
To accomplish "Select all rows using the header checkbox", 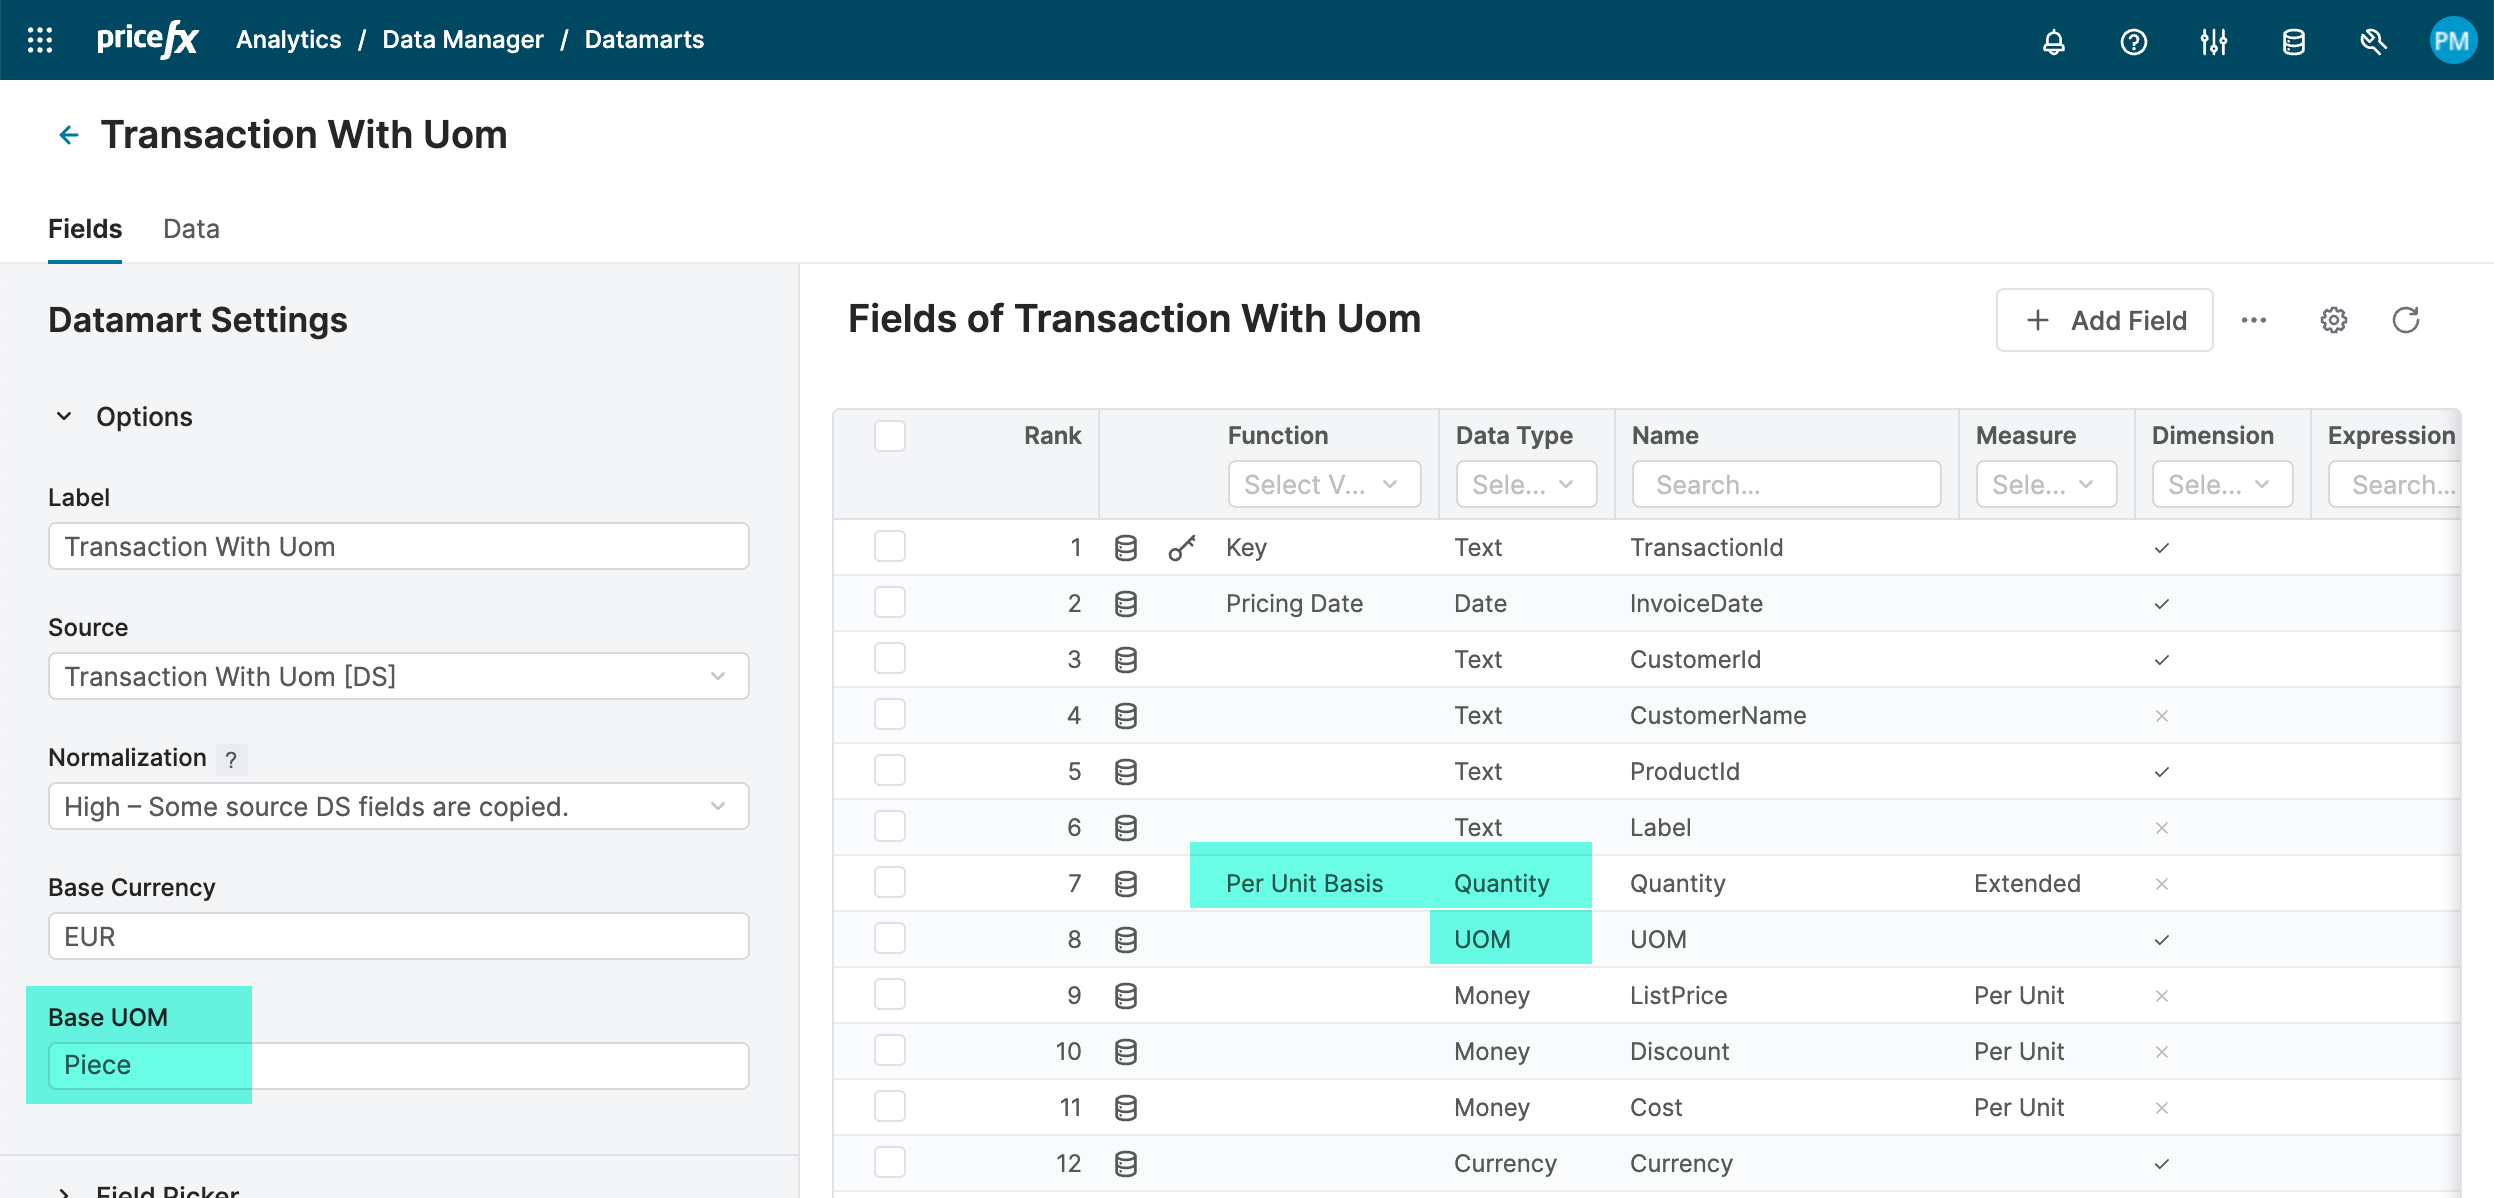I will pos(889,436).
